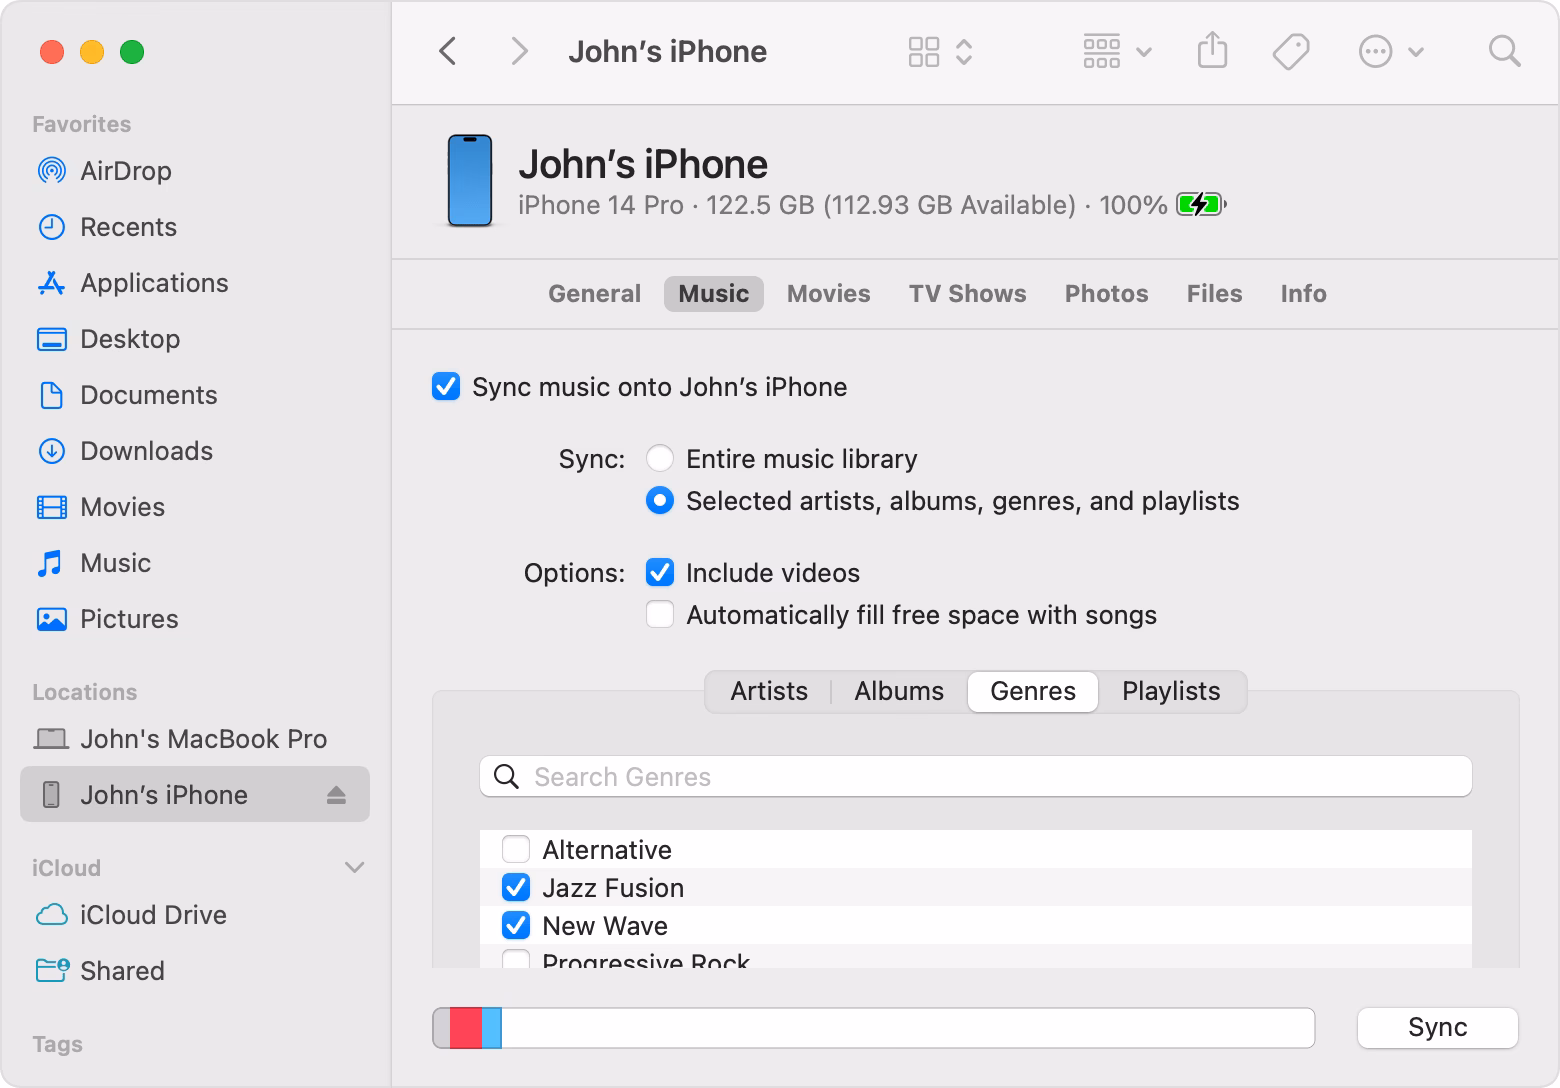
Task: Uncheck the Include videos option
Action: (x=659, y=572)
